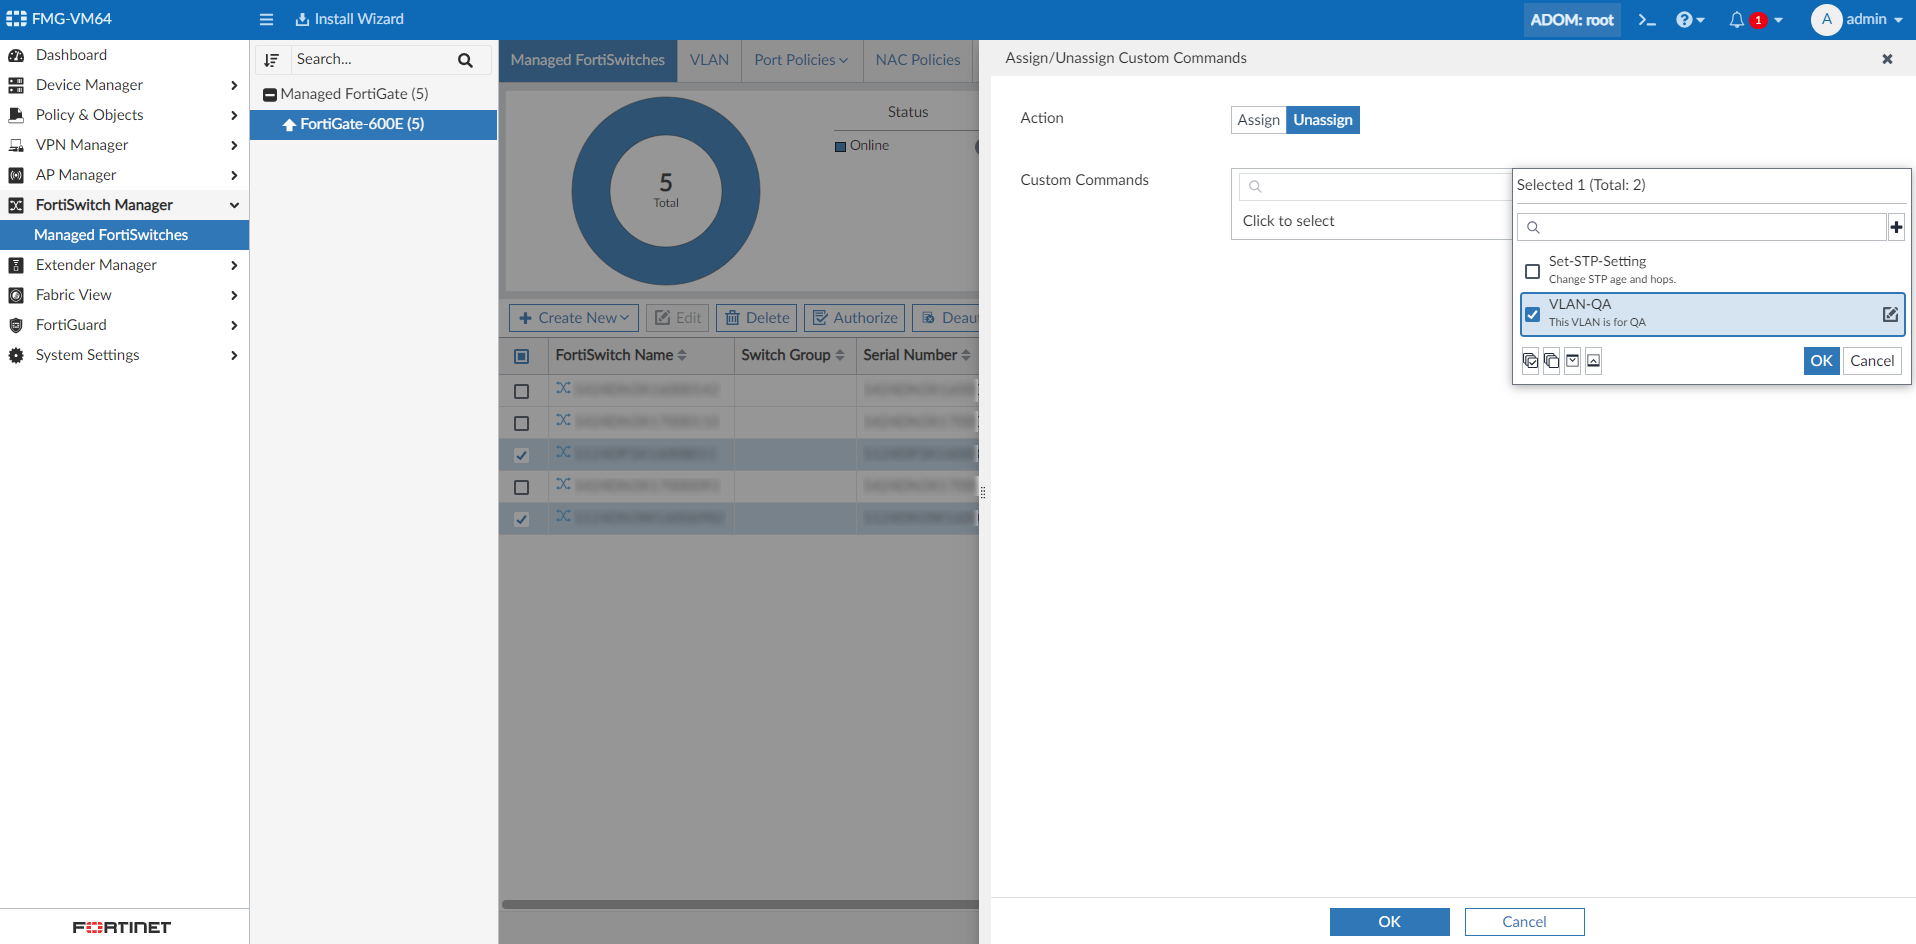This screenshot has height=944, width=1916.
Task: Check the Set-STP-Setting checkbox
Action: [1532, 271]
